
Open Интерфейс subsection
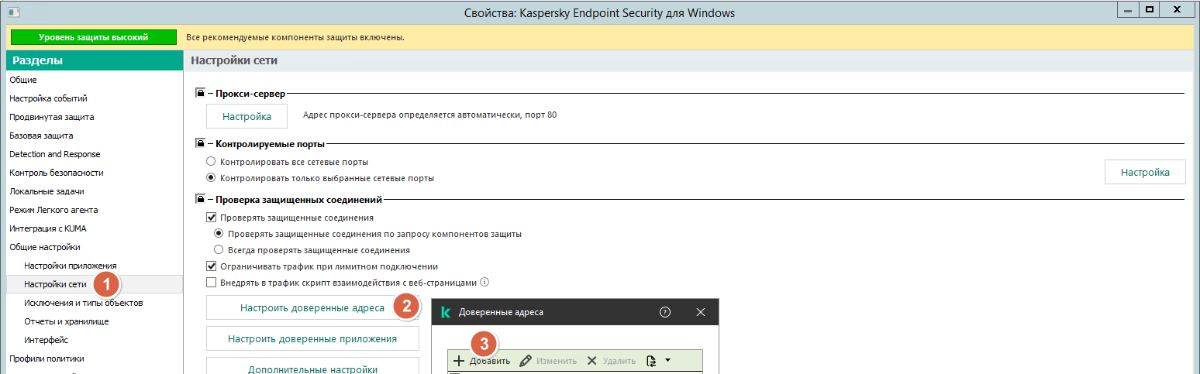pyautogui.click(x=47, y=340)
